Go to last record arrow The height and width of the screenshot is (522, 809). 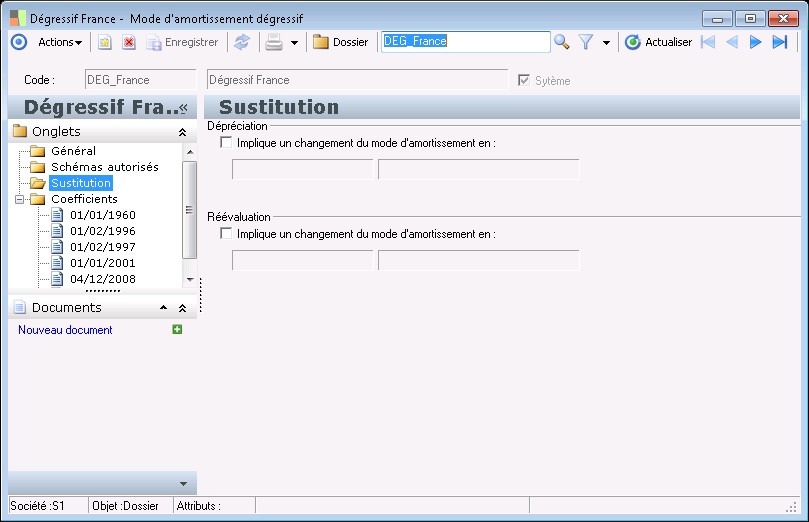click(780, 42)
